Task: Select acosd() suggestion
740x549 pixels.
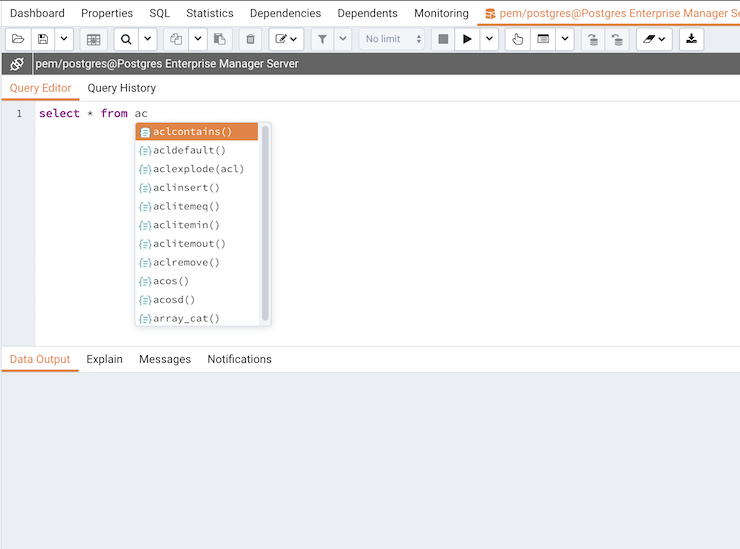Action: click(197, 300)
